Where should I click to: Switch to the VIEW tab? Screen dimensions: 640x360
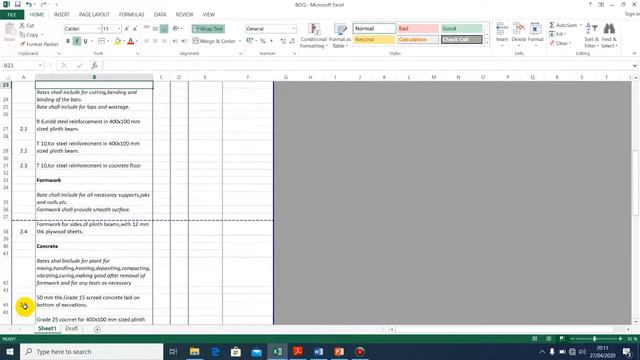[x=209, y=15]
